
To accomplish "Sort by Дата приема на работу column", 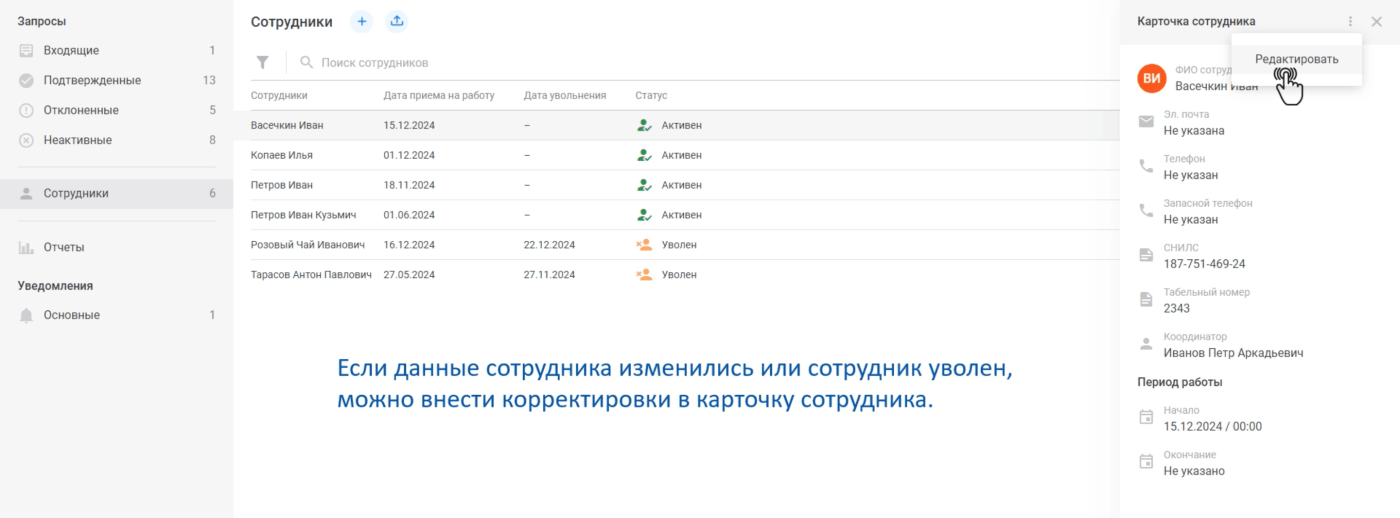I will pyautogui.click(x=439, y=96).
